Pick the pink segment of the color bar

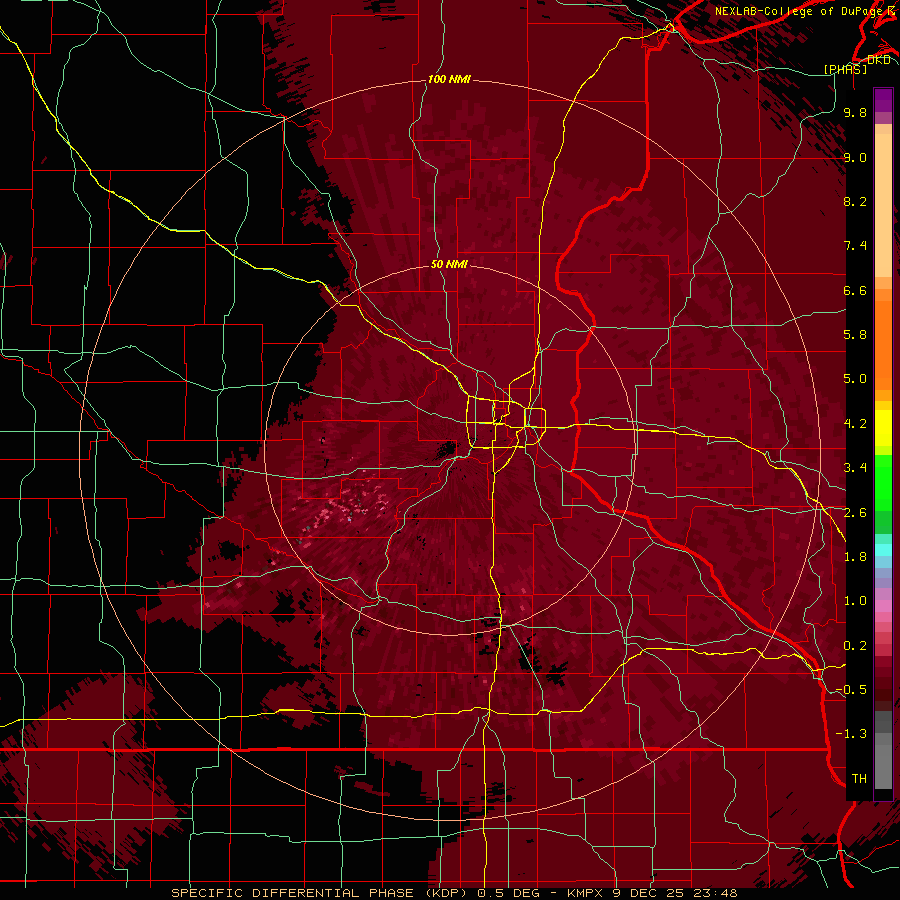pyautogui.click(x=883, y=606)
